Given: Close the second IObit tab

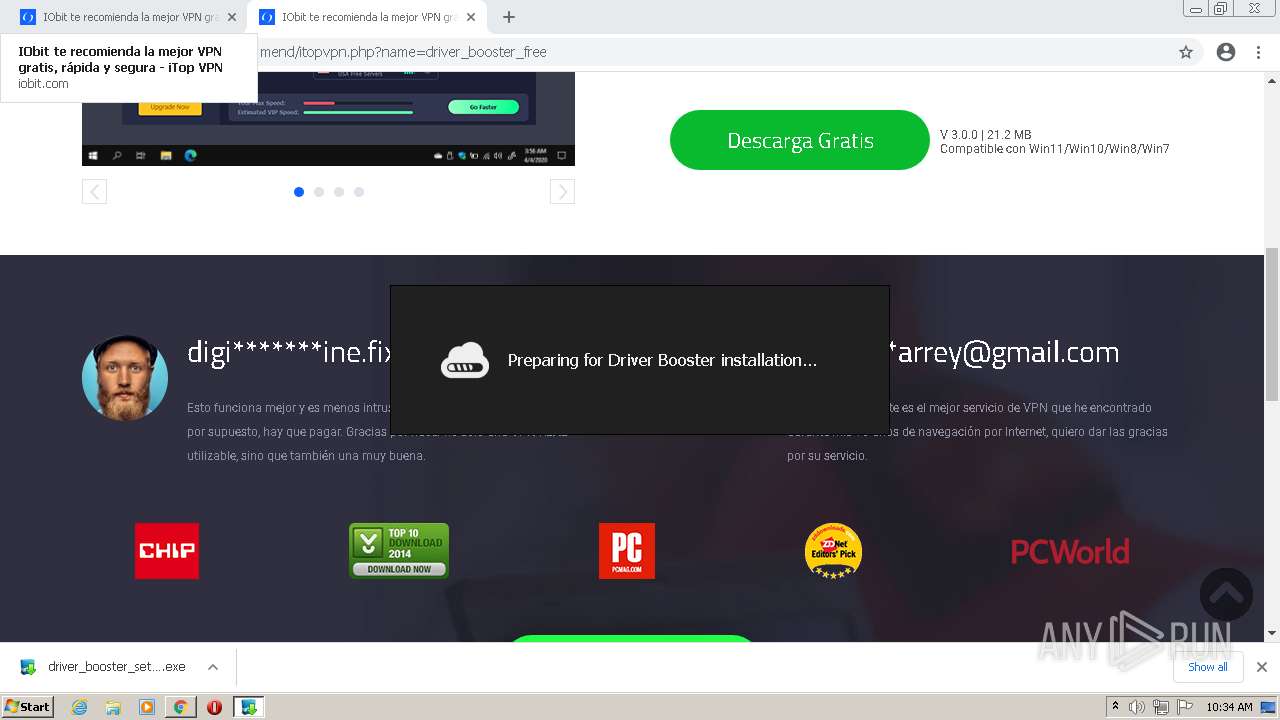Looking at the screenshot, I should point(471,17).
